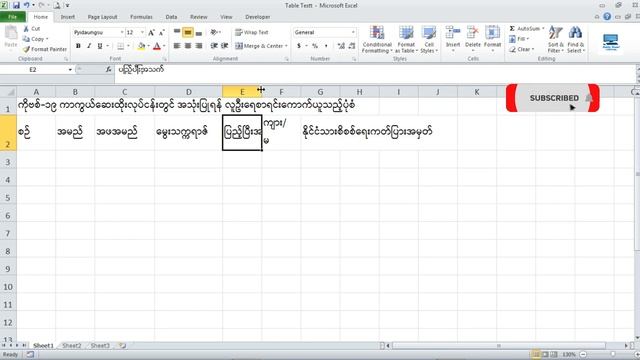This screenshot has width=640, height=360.
Task: Click the Save icon in Quick Access Toolbar
Action: pyautogui.click(x=16, y=5)
